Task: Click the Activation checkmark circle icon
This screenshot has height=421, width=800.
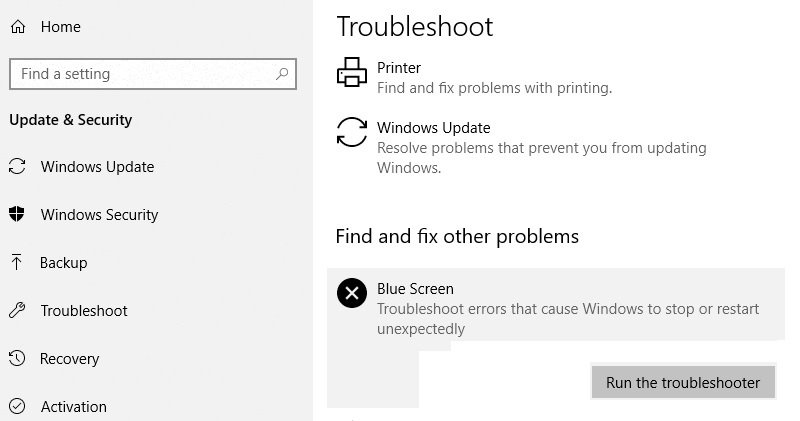Action: click(x=17, y=406)
